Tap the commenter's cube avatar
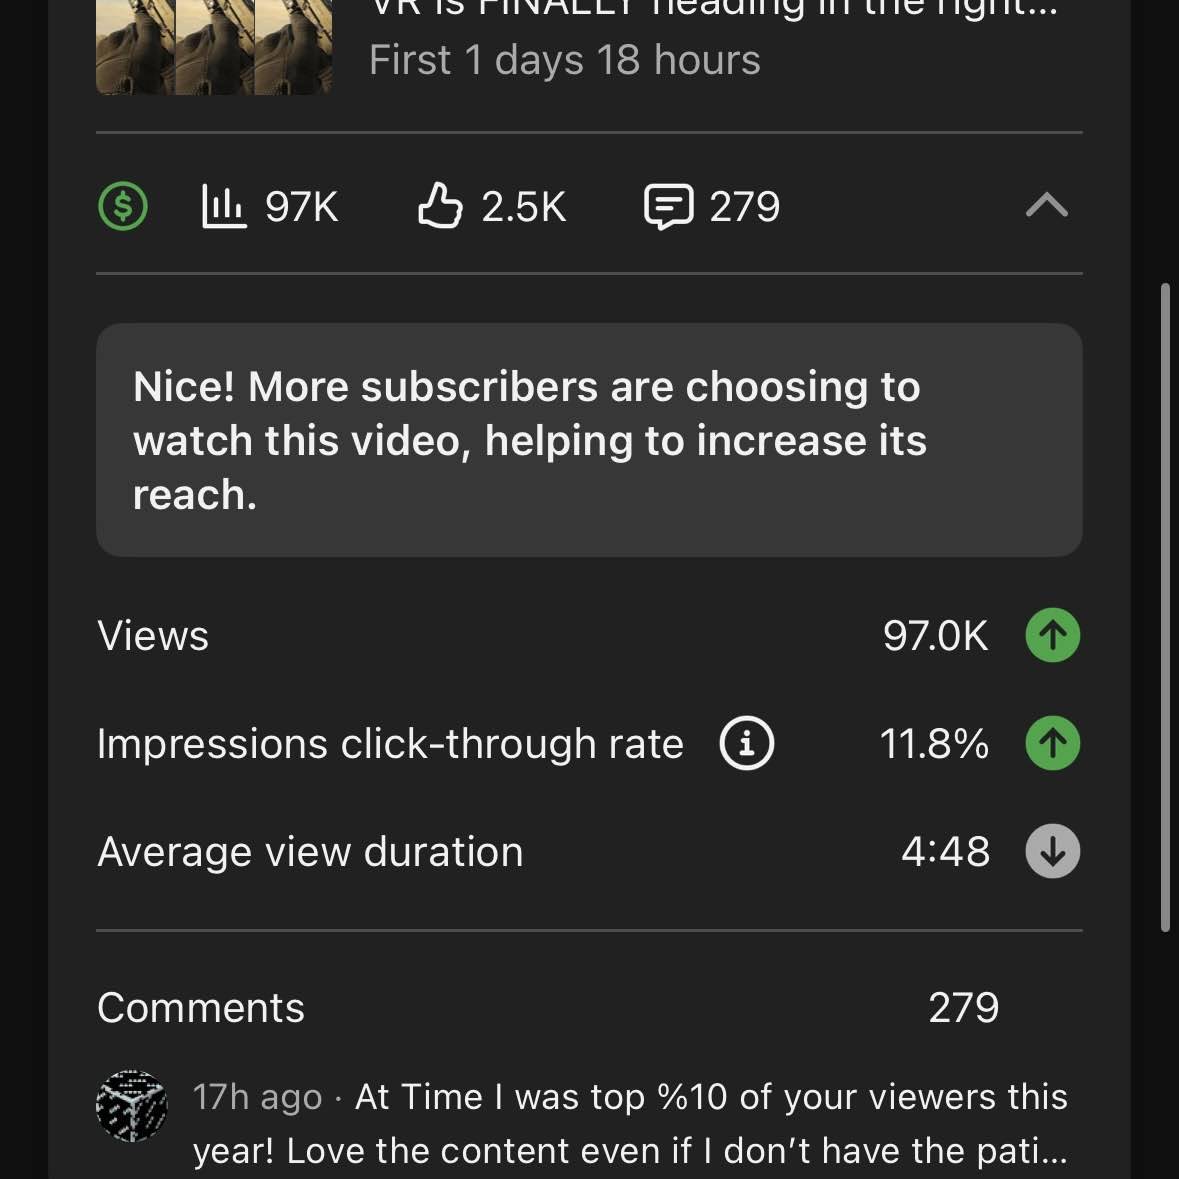 [132, 1106]
